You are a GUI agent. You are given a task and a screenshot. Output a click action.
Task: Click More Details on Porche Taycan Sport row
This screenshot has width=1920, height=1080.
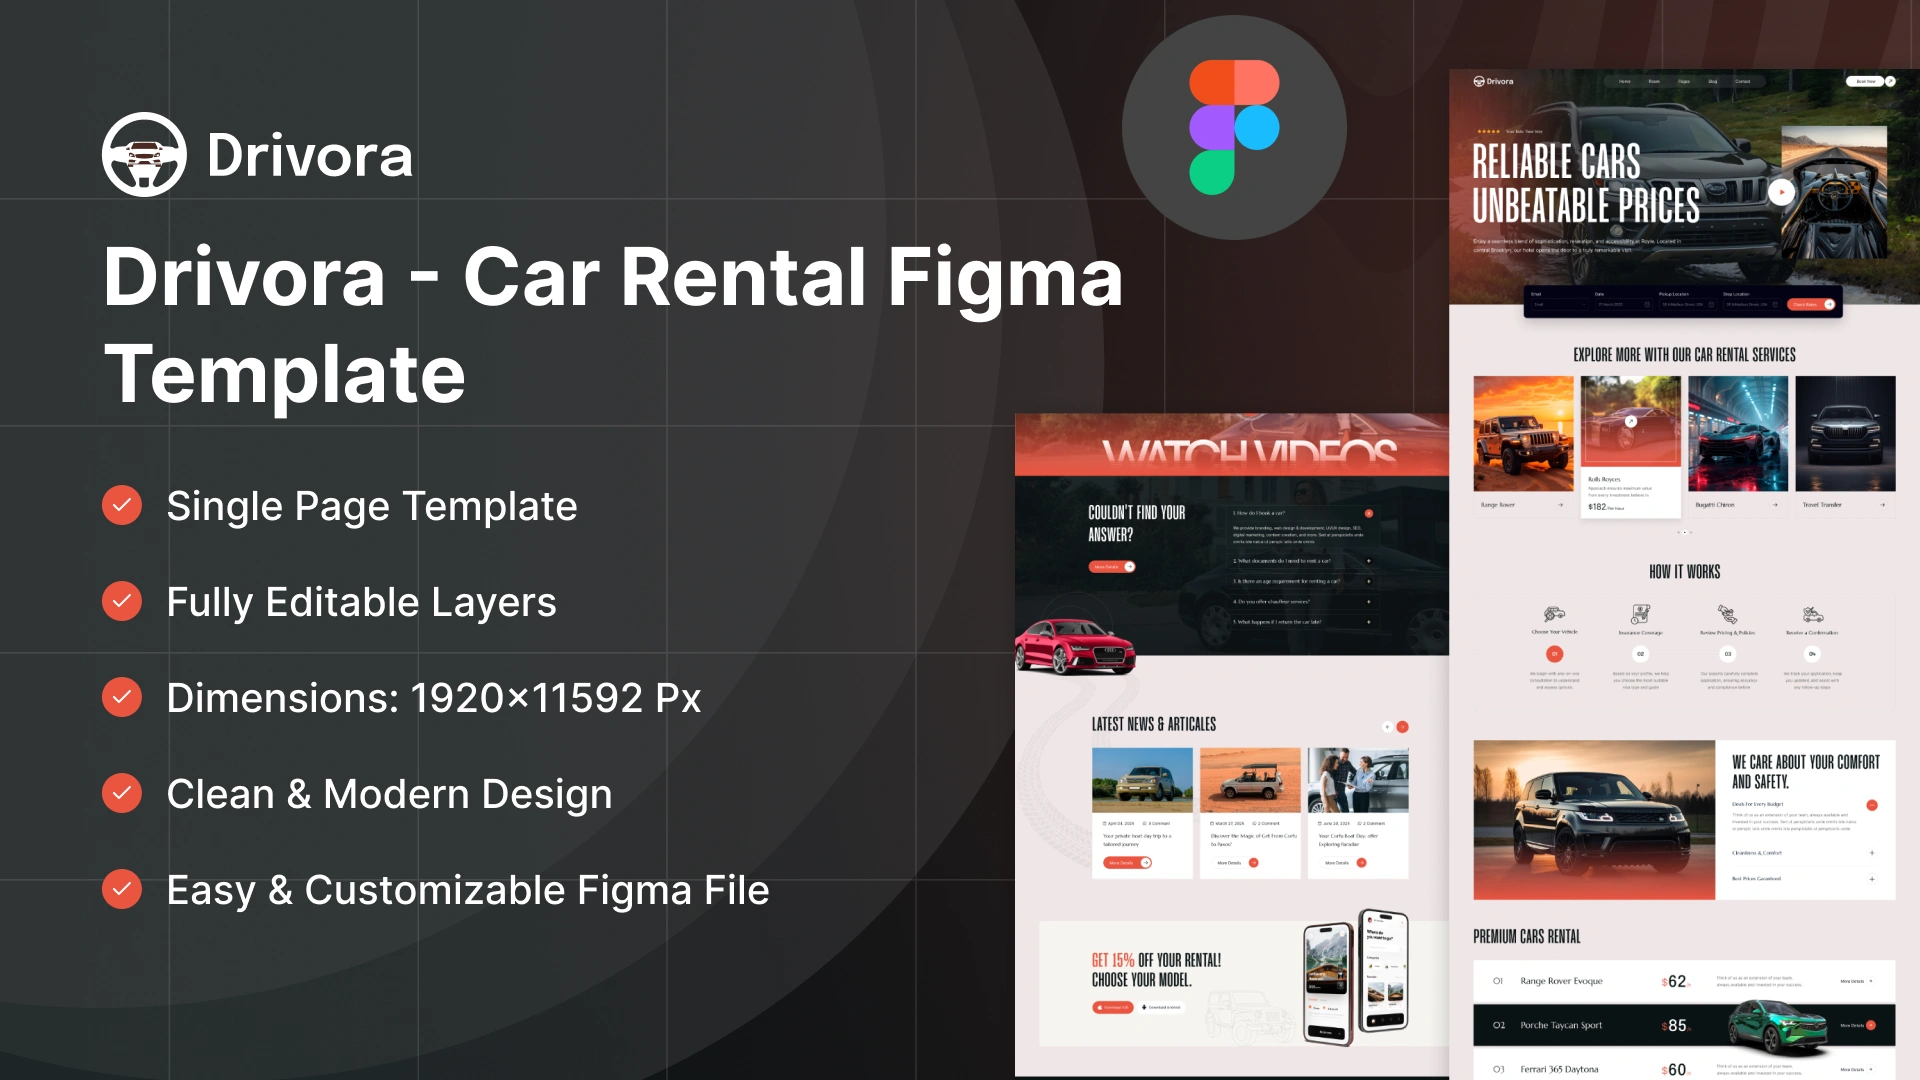tap(1858, 1025)
